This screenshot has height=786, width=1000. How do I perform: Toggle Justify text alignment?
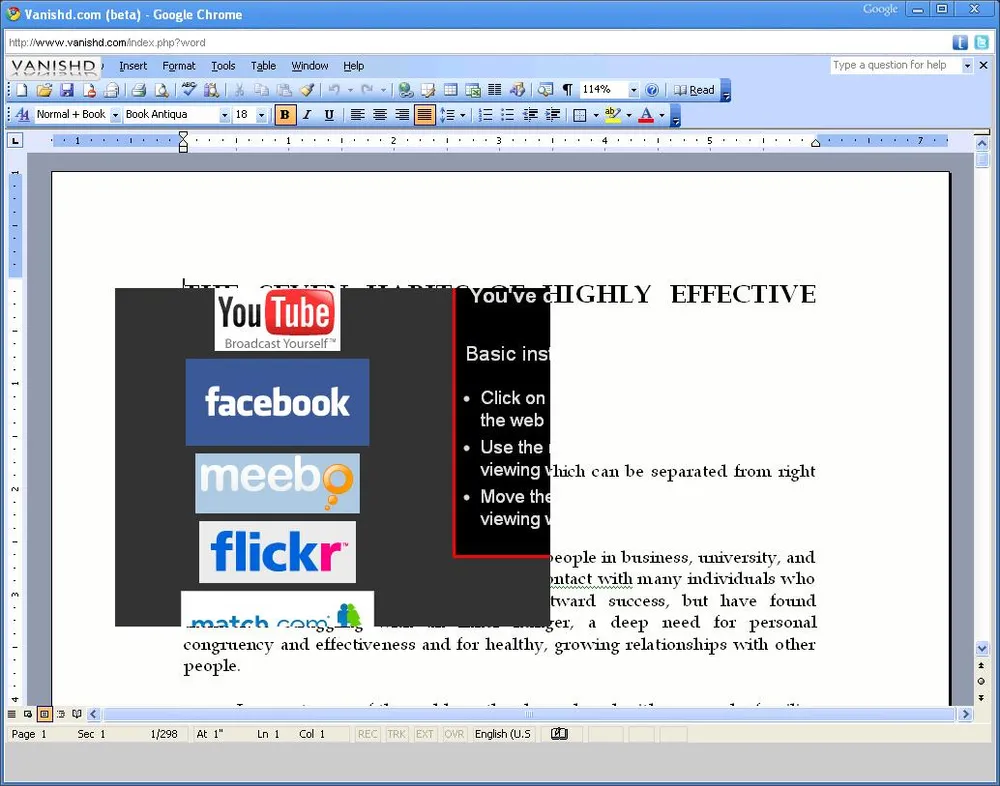click(425, 115)
